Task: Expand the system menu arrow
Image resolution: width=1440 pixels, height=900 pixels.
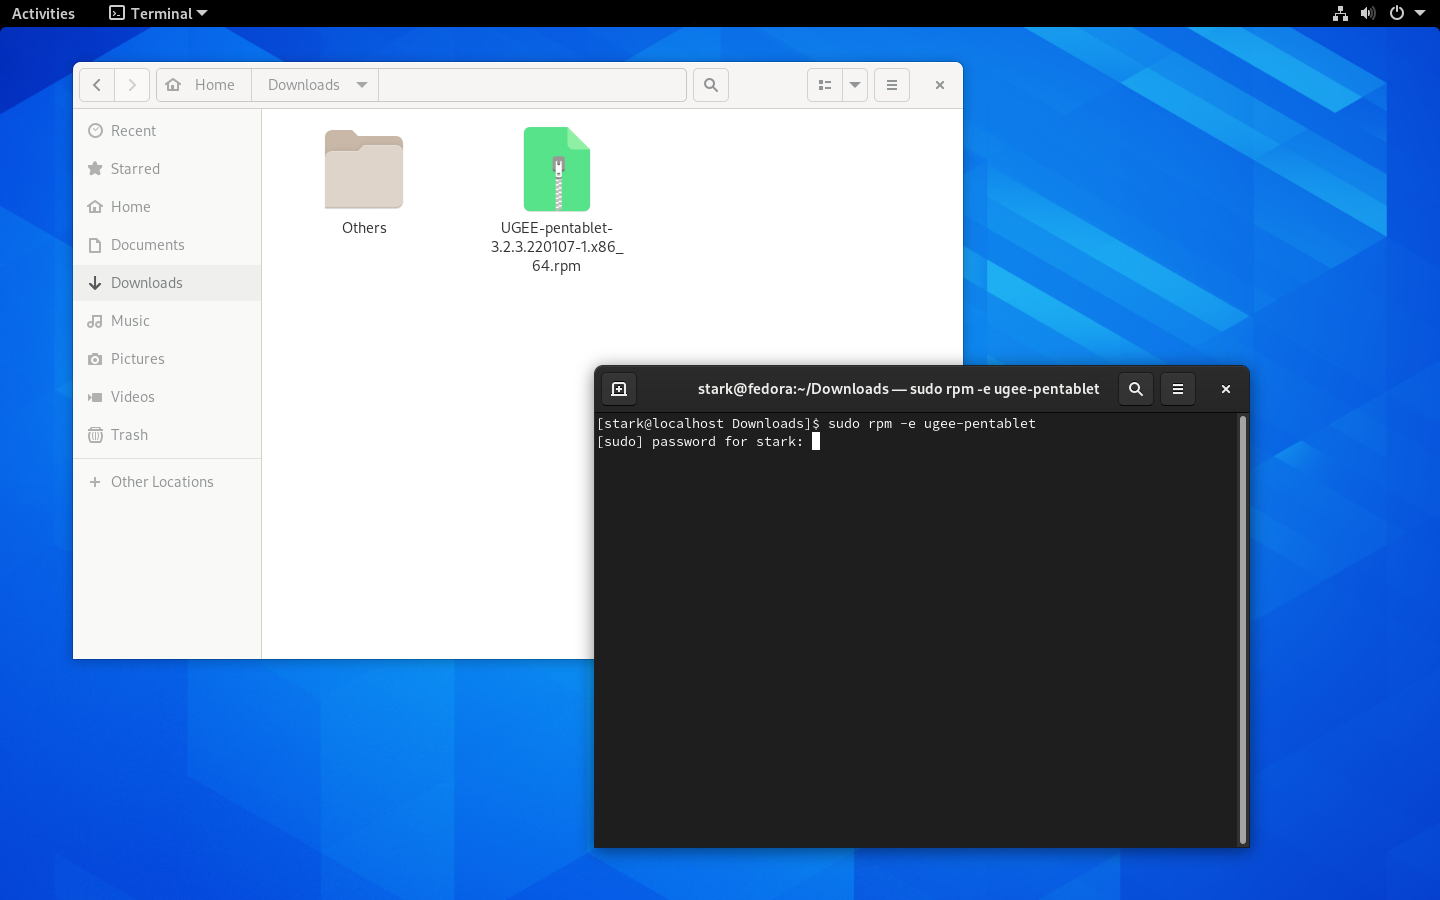Action: pos(1420,13)
